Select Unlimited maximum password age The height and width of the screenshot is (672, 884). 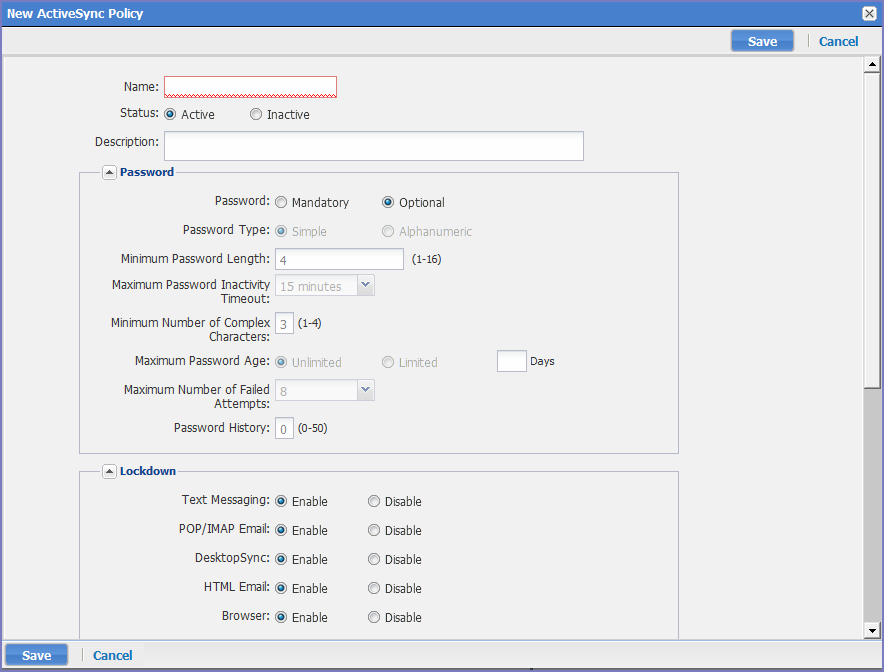coord(281,362)
